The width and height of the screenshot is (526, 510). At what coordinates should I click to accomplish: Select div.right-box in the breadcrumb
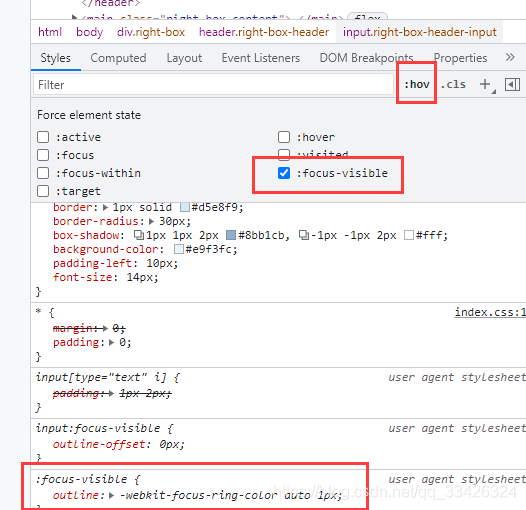[x=151, y=32]
